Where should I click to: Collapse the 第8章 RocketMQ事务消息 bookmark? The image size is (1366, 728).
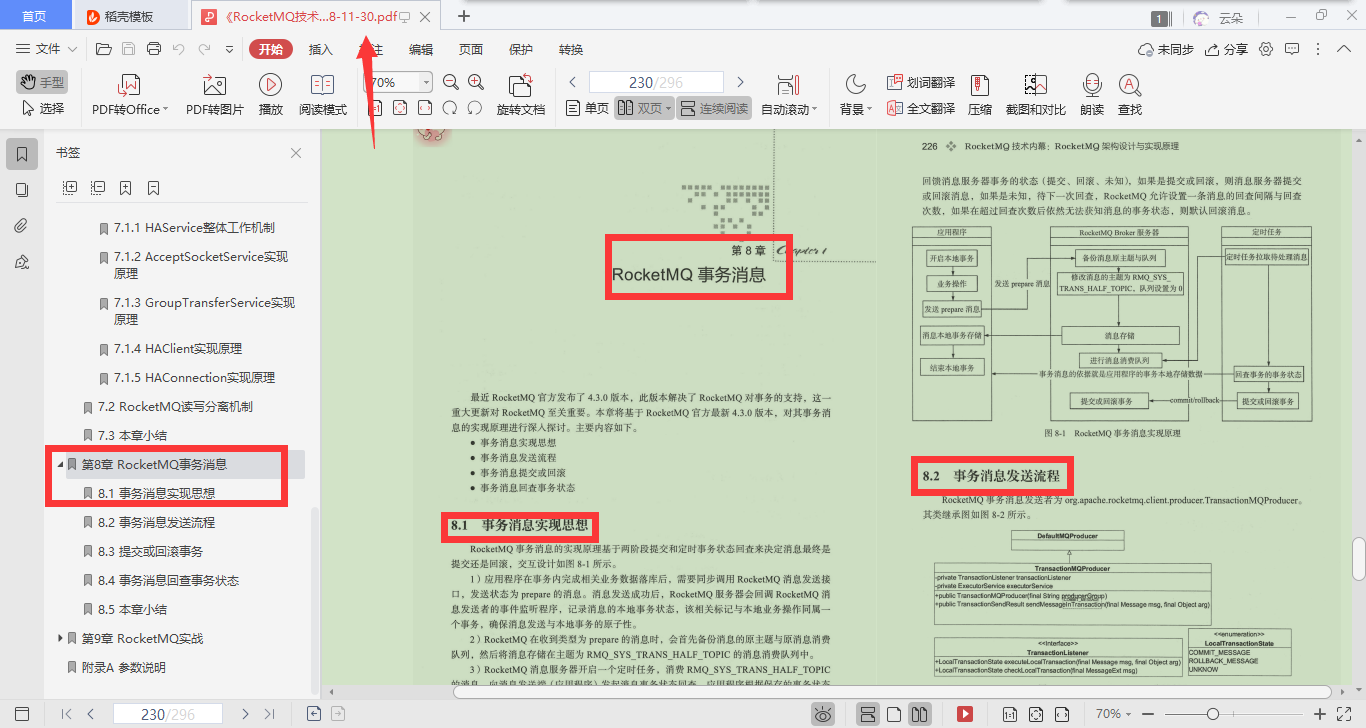click(x=60, y=464)
